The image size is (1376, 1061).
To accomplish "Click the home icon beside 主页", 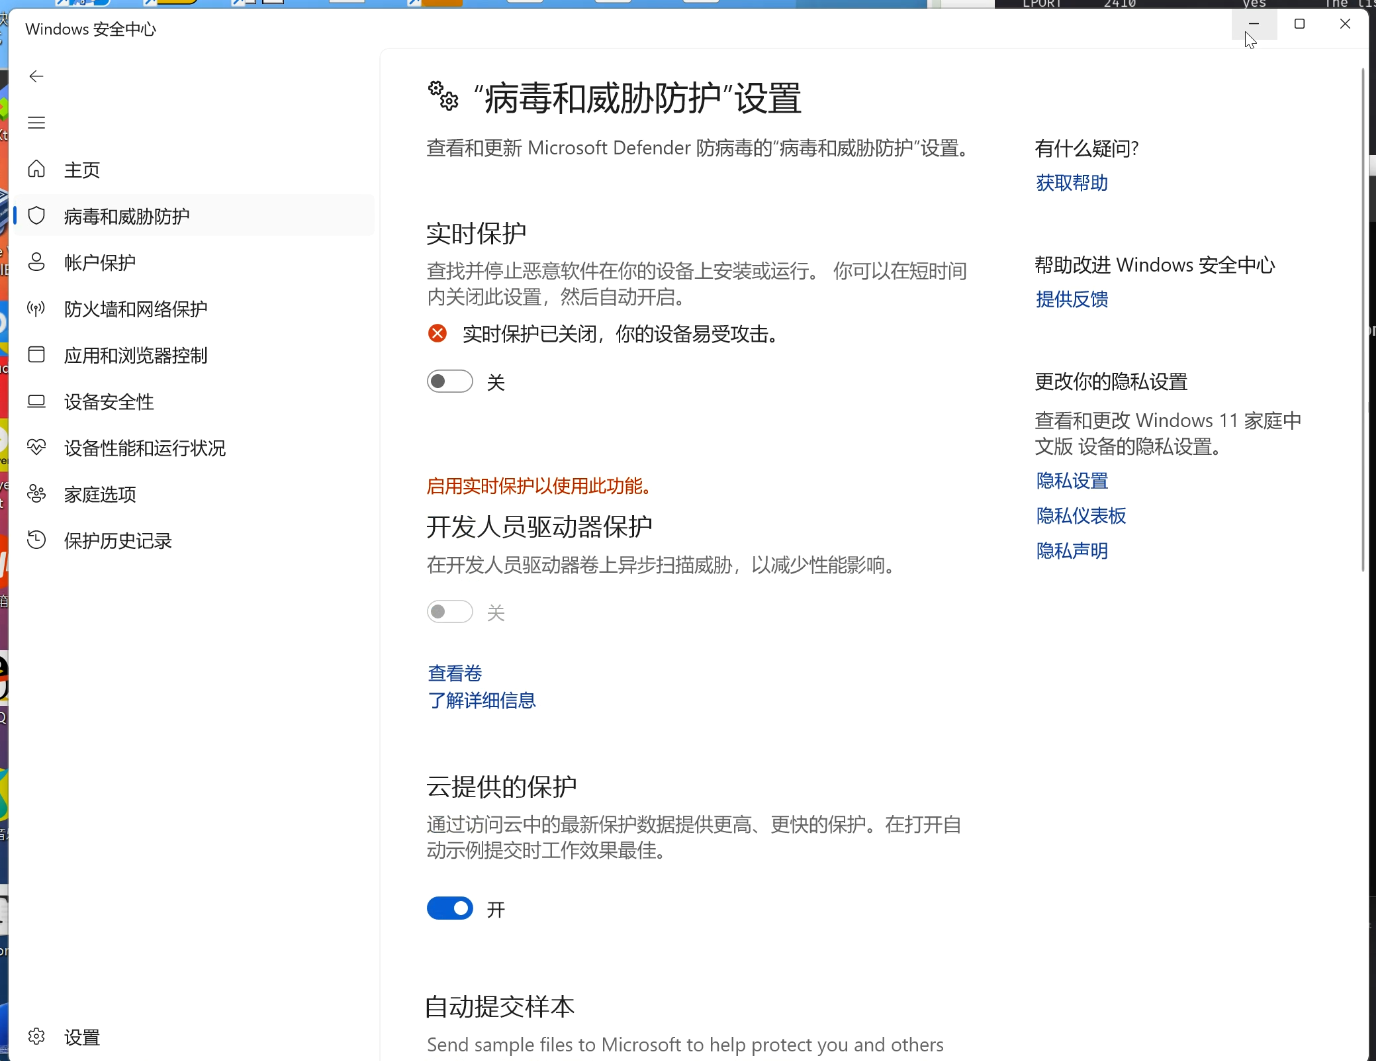I will coord(37,169).
